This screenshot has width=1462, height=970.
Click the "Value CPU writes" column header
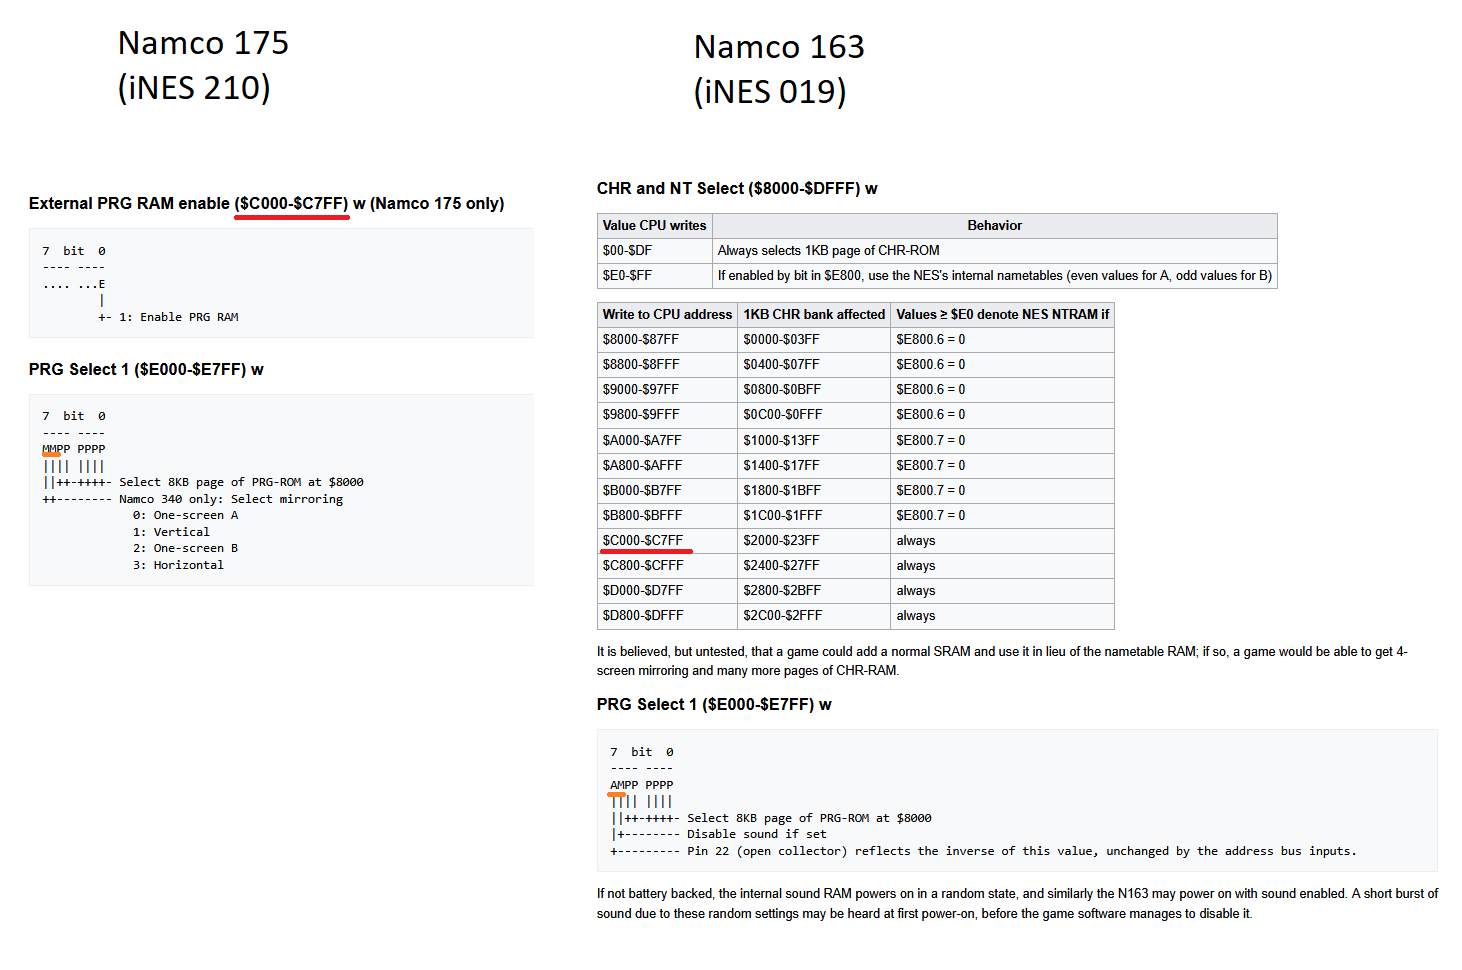pyautogui.click(x=654, y=226)
